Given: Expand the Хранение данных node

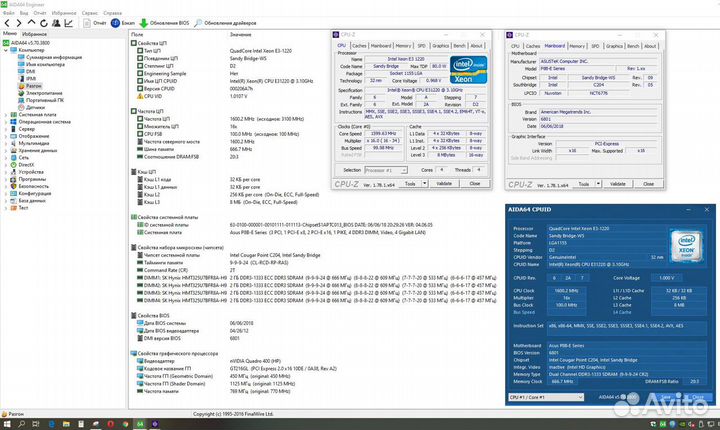Looking at the screenshot, I should click(6, 150).
